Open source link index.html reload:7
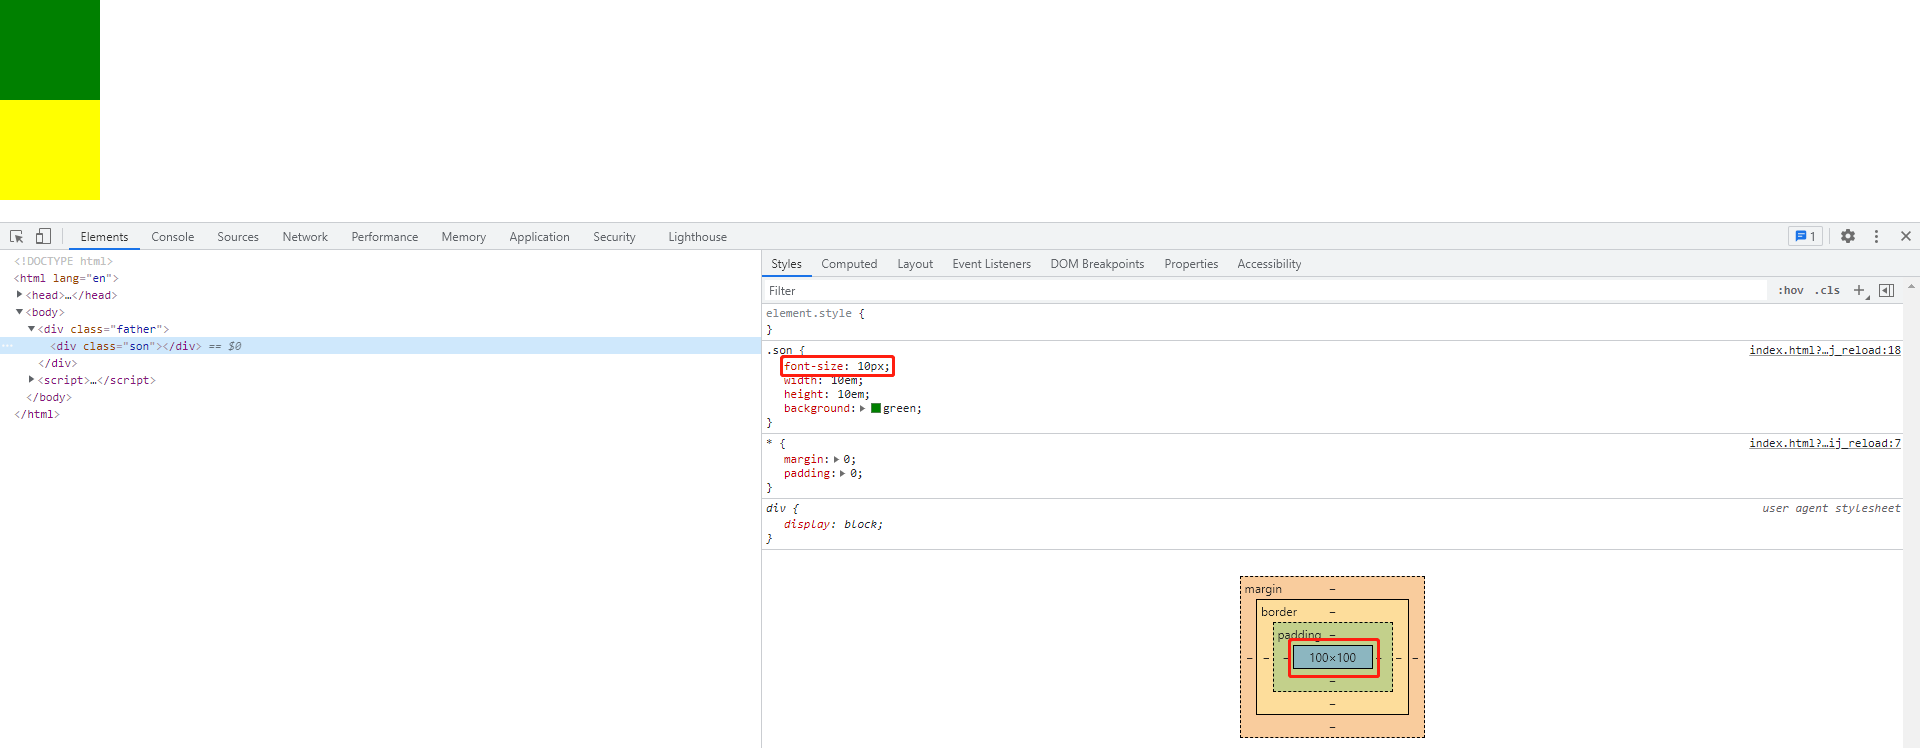 pos(1825,443)
